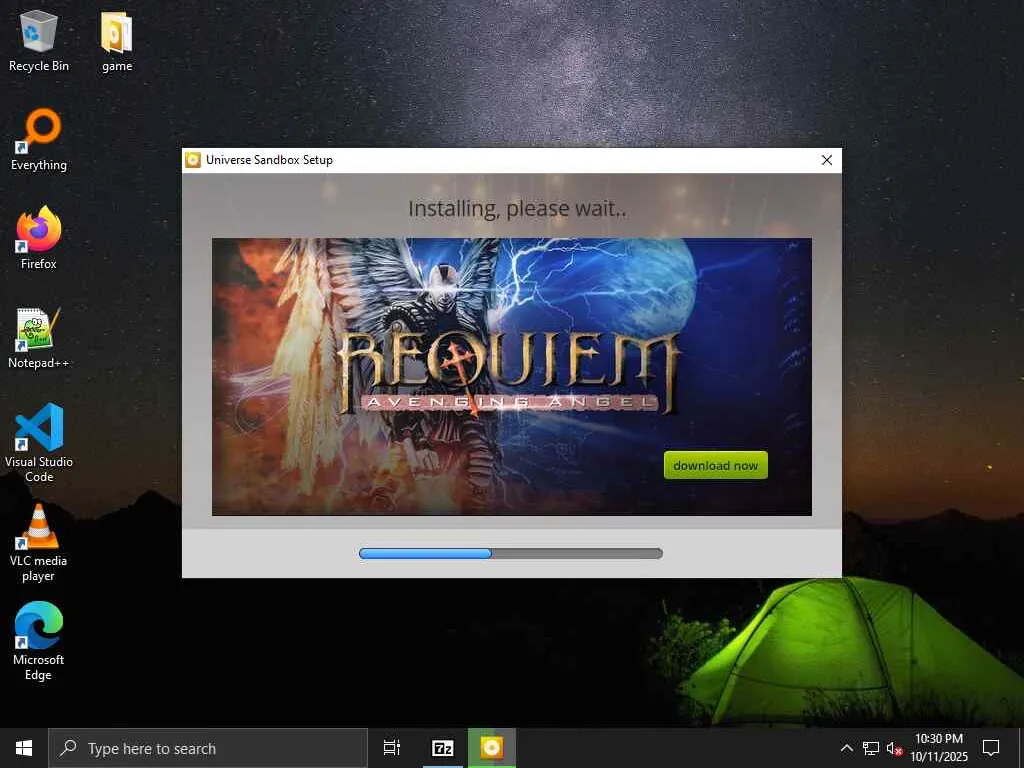Show hidden system tray icons
The height and width of the screenshot is (768, 1024).
click(x=846, y=748)
